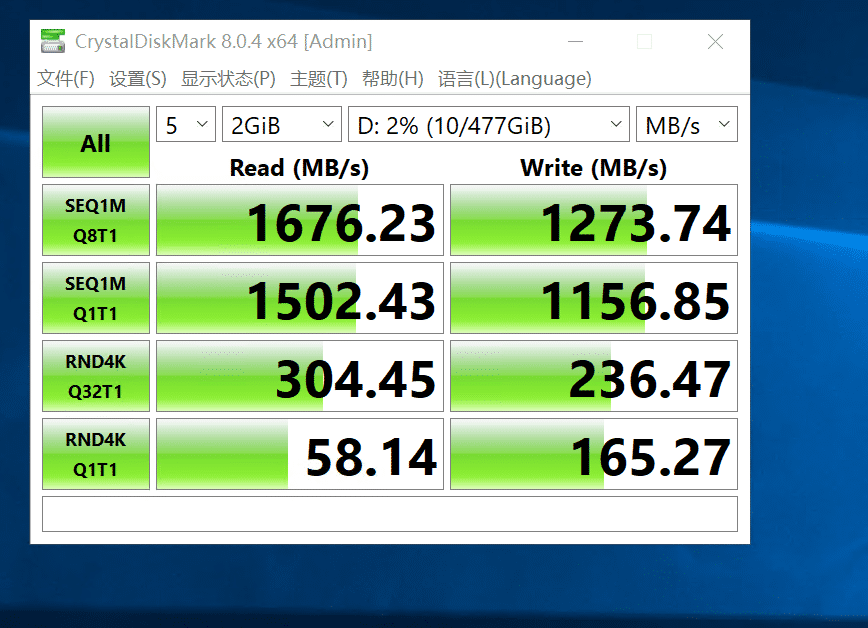Start the SEQ1M Q1T1 benchmark
Screen dimensions: 868x628
pos(96,298)
